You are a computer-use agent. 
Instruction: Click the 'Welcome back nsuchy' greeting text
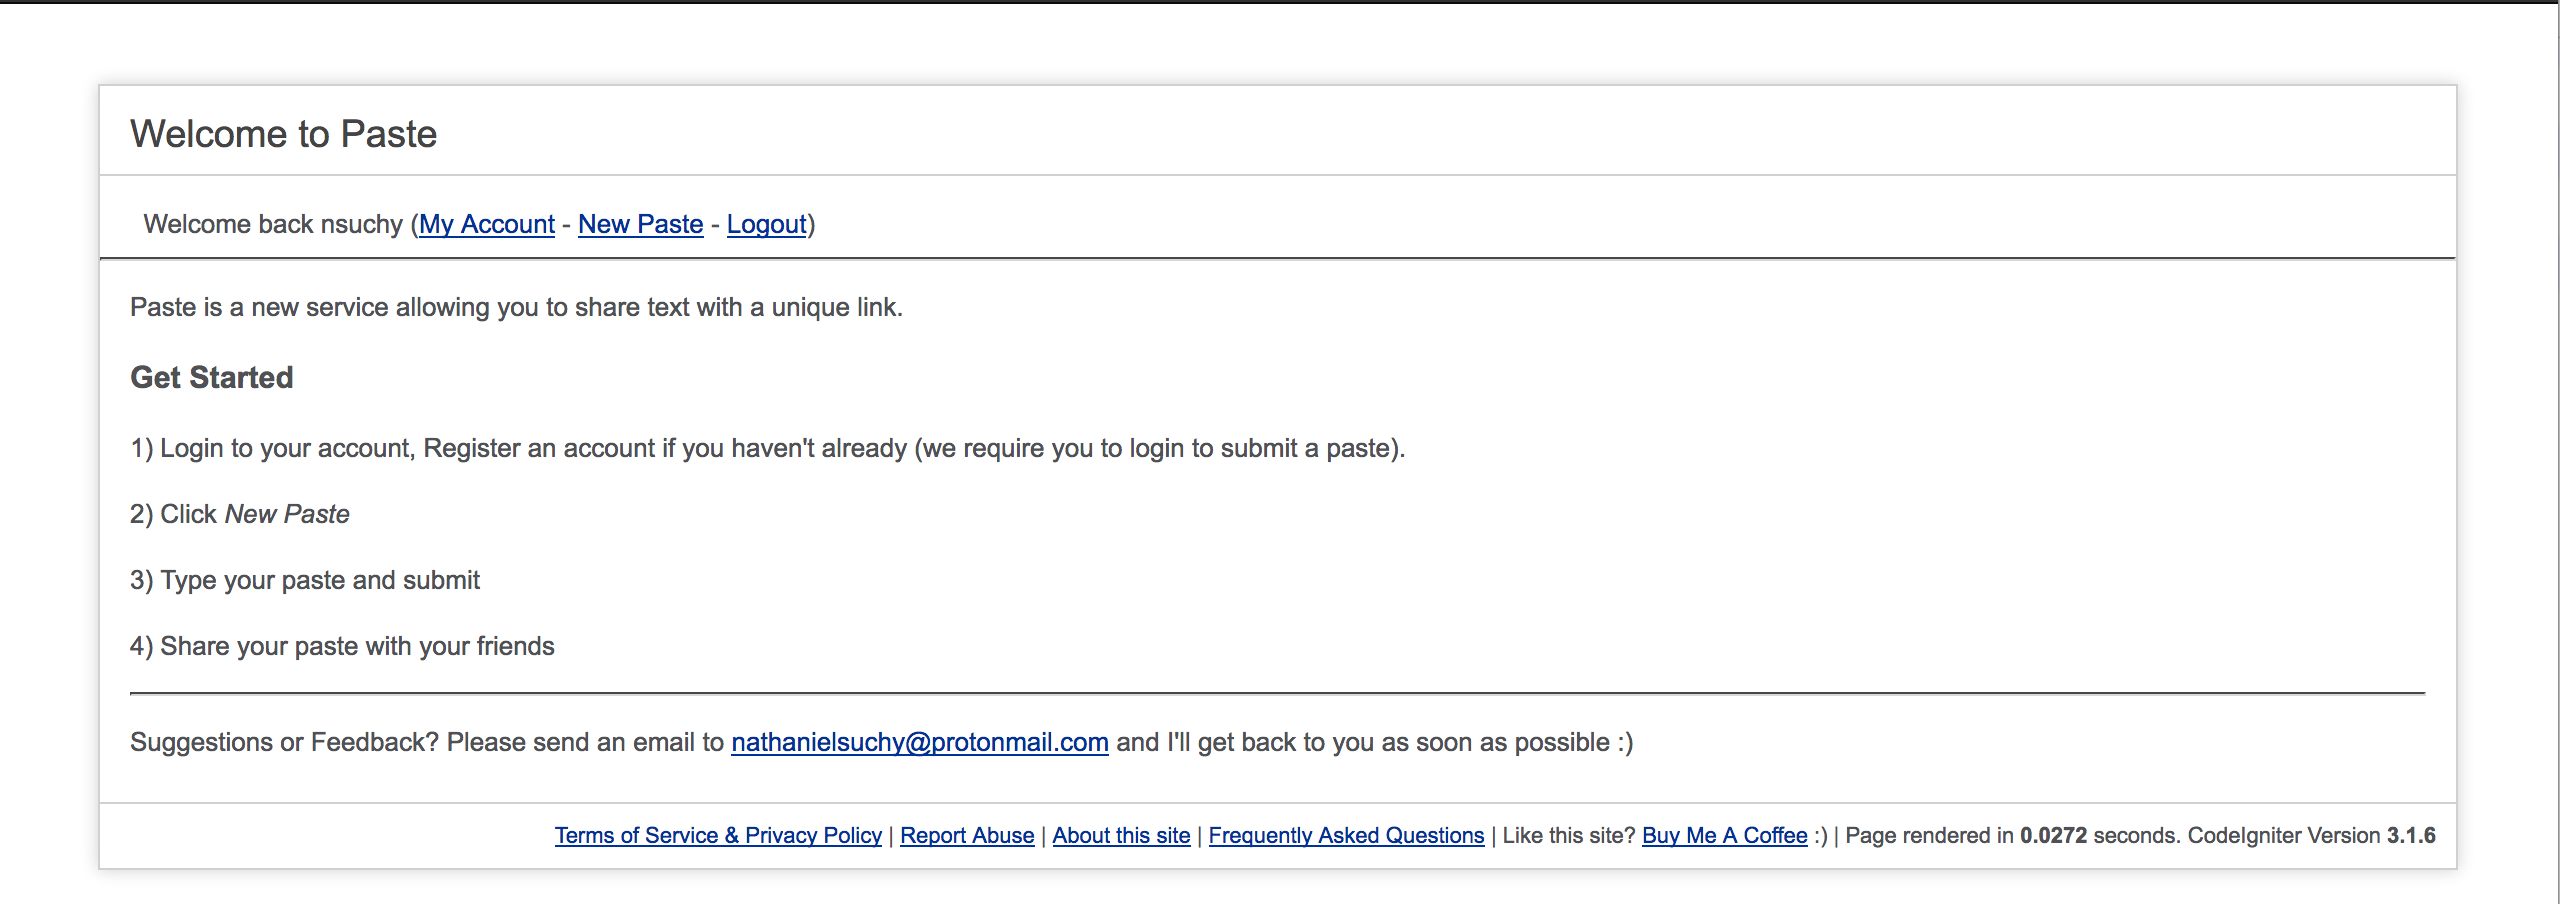[272, 224]
